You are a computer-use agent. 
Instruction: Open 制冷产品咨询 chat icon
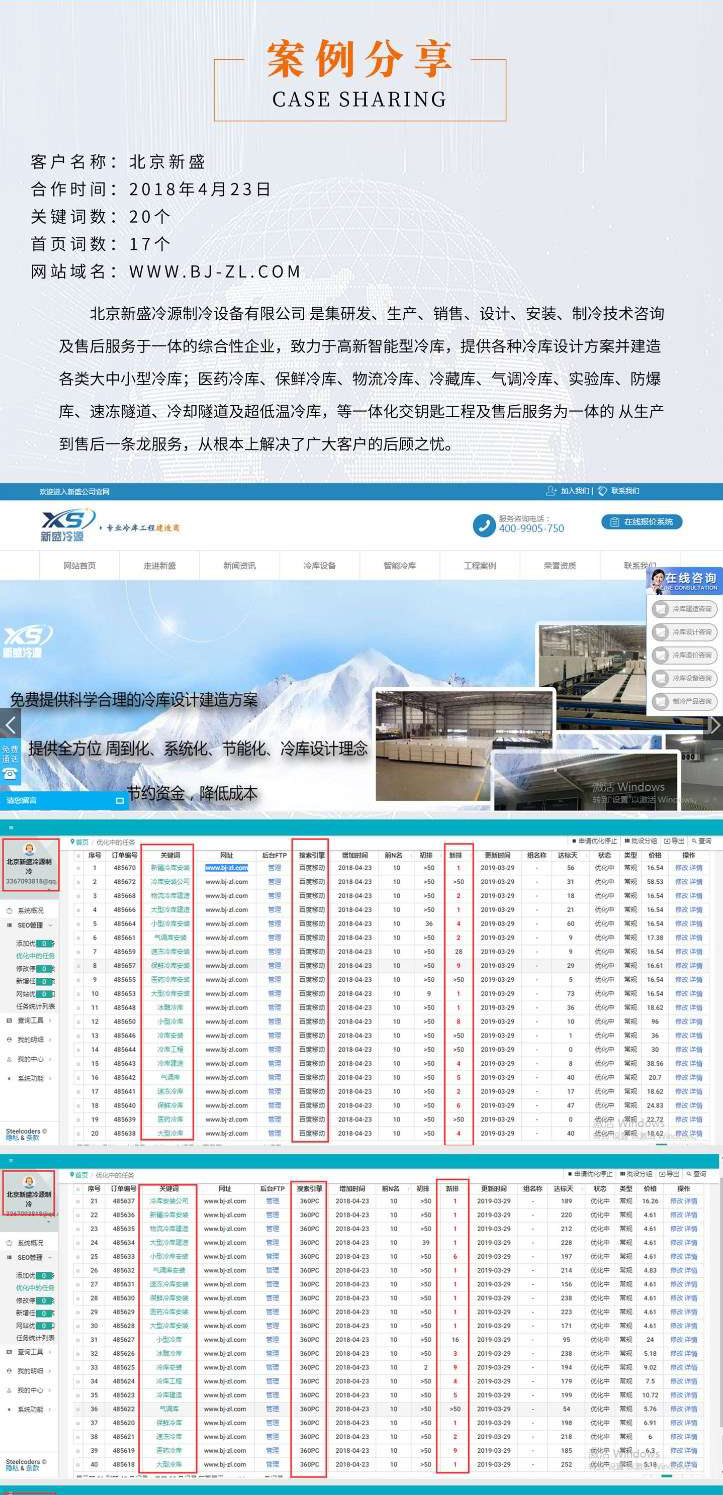pos(660,701)
